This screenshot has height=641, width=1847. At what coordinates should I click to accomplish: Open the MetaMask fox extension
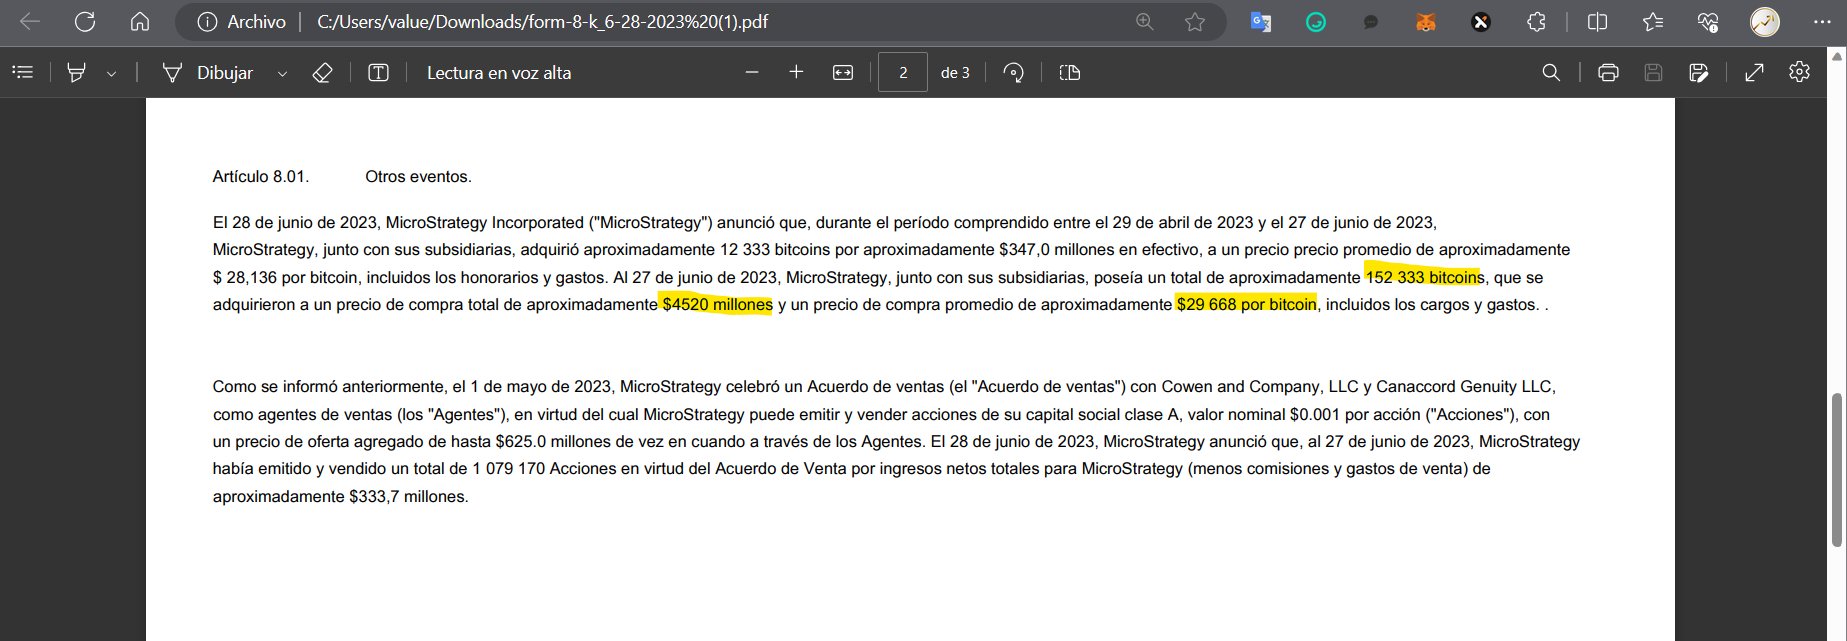tap(1426, 22)
